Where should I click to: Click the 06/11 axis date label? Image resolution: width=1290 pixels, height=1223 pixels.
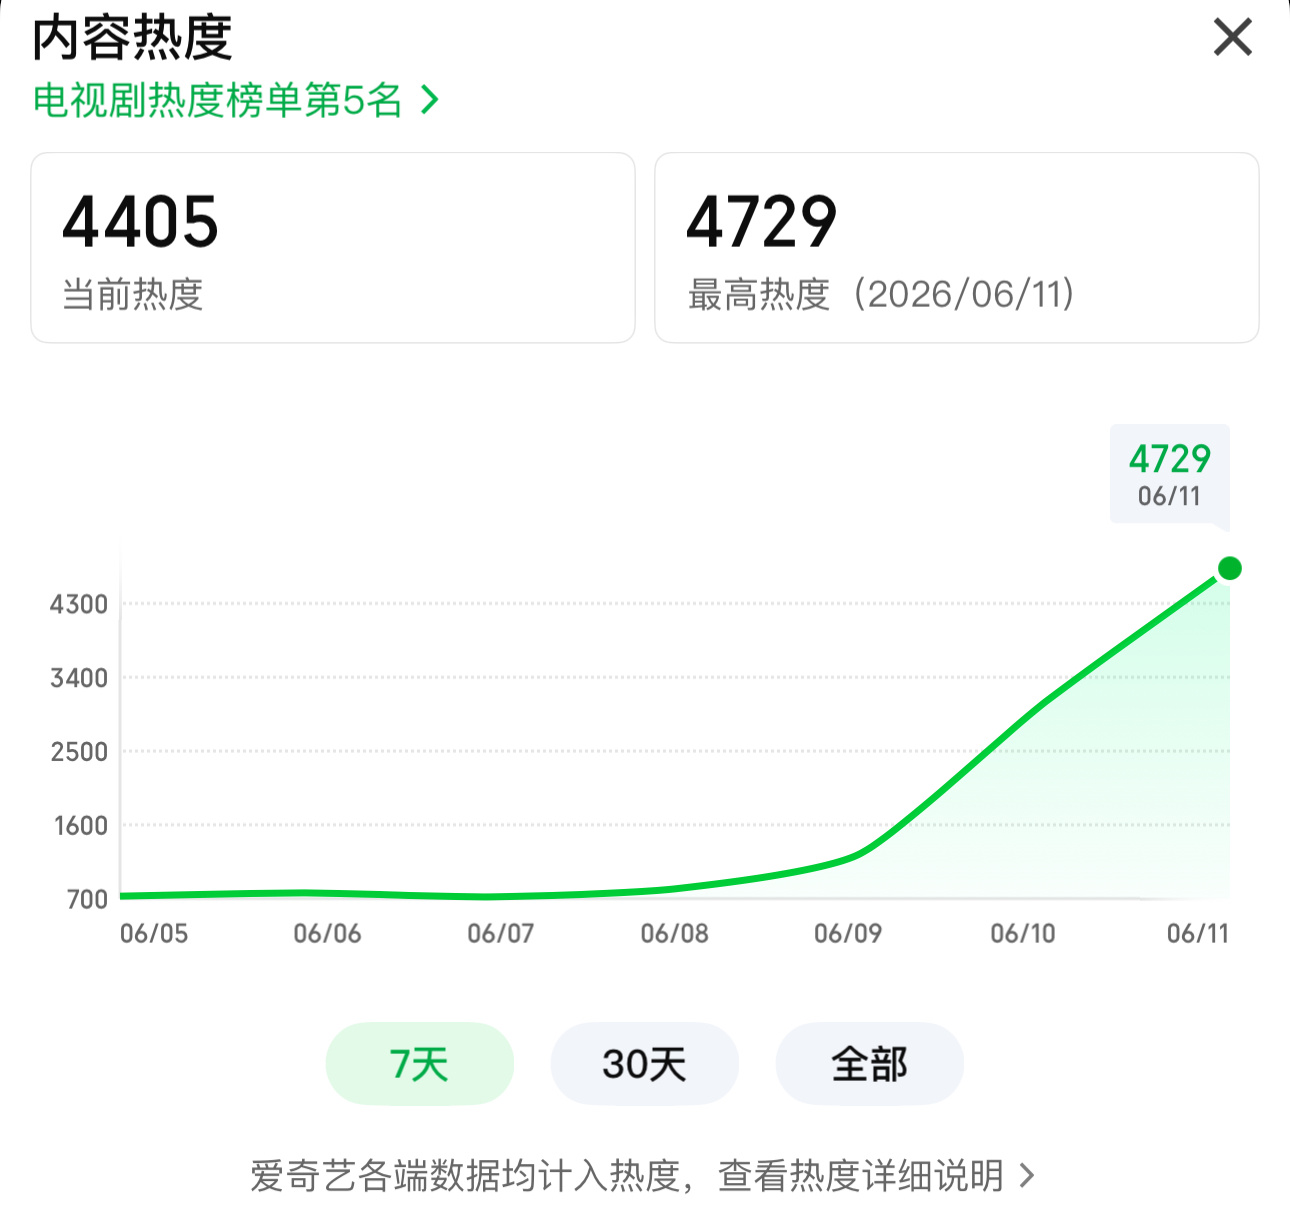[x=1197, y=934]
